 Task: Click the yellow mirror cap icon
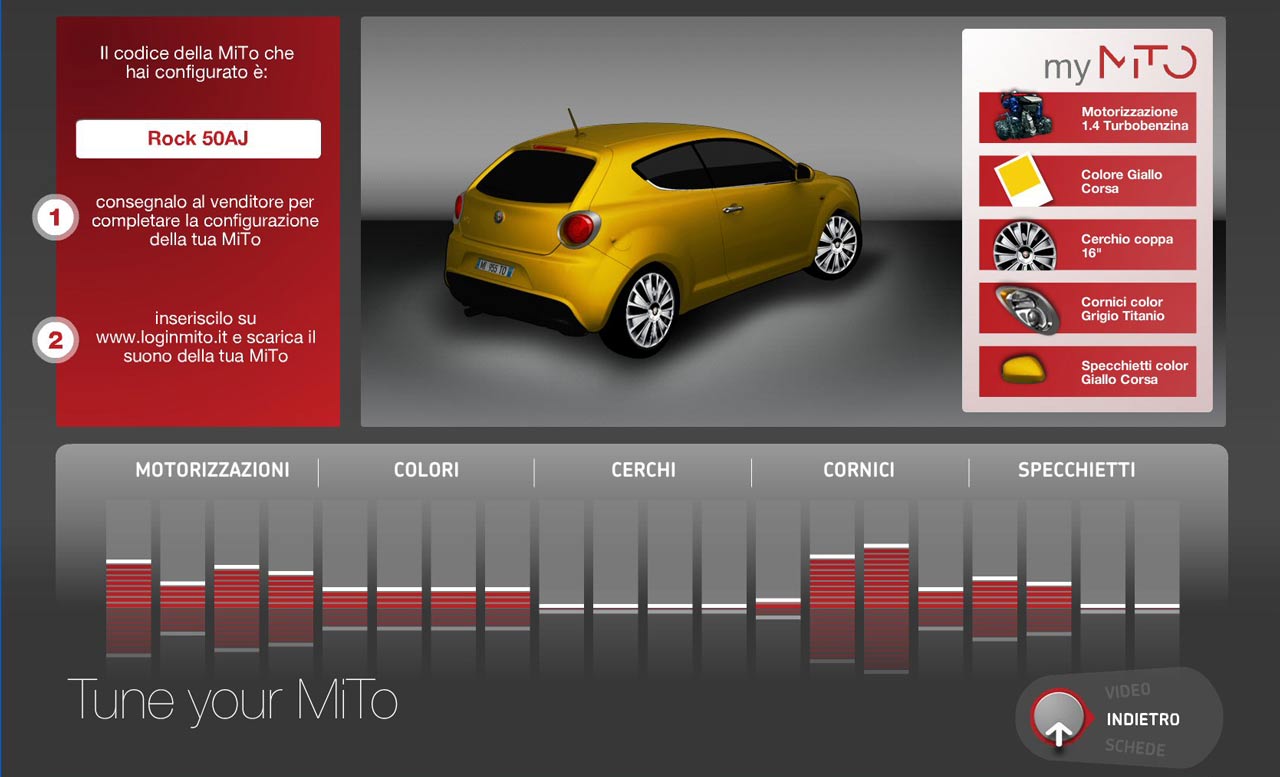point(1025,372)
